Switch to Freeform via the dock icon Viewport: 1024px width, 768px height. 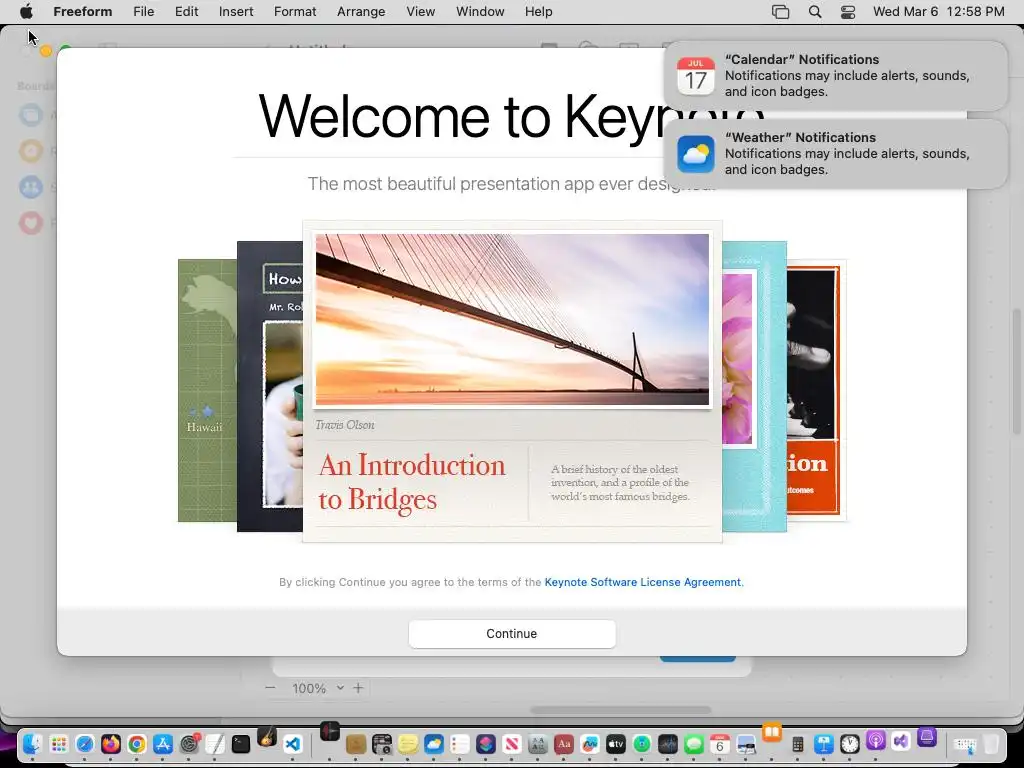590,744
